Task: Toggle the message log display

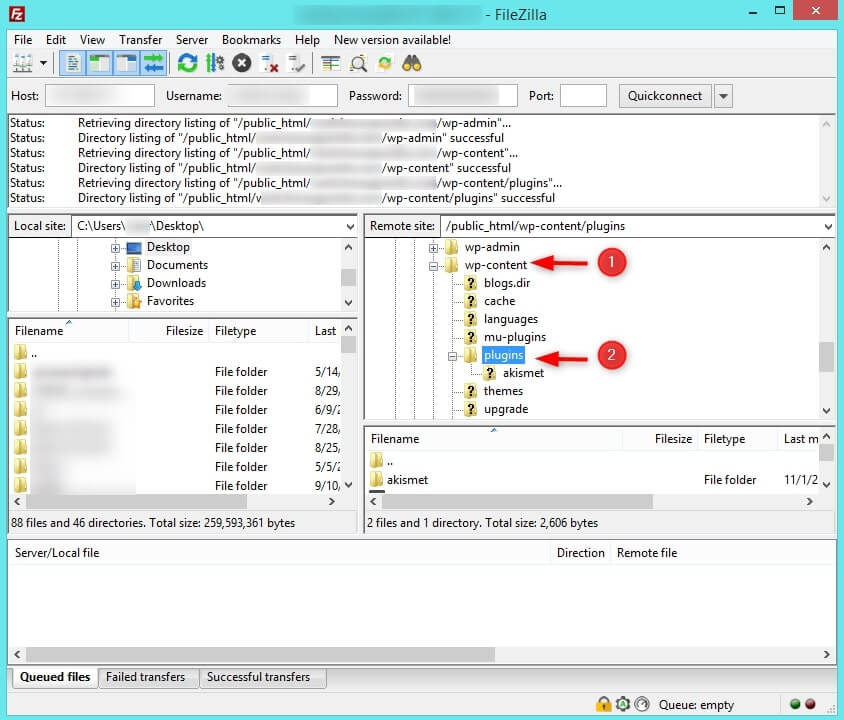Action: [73, 63]
